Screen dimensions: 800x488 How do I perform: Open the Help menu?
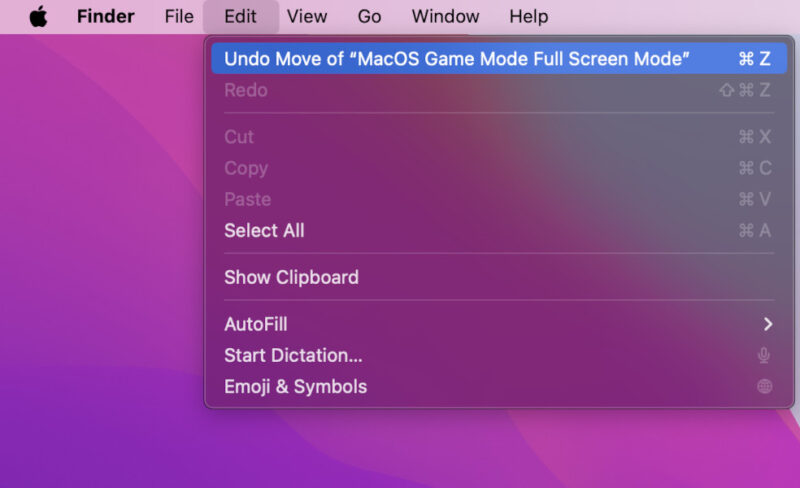(x=529, y=16)
